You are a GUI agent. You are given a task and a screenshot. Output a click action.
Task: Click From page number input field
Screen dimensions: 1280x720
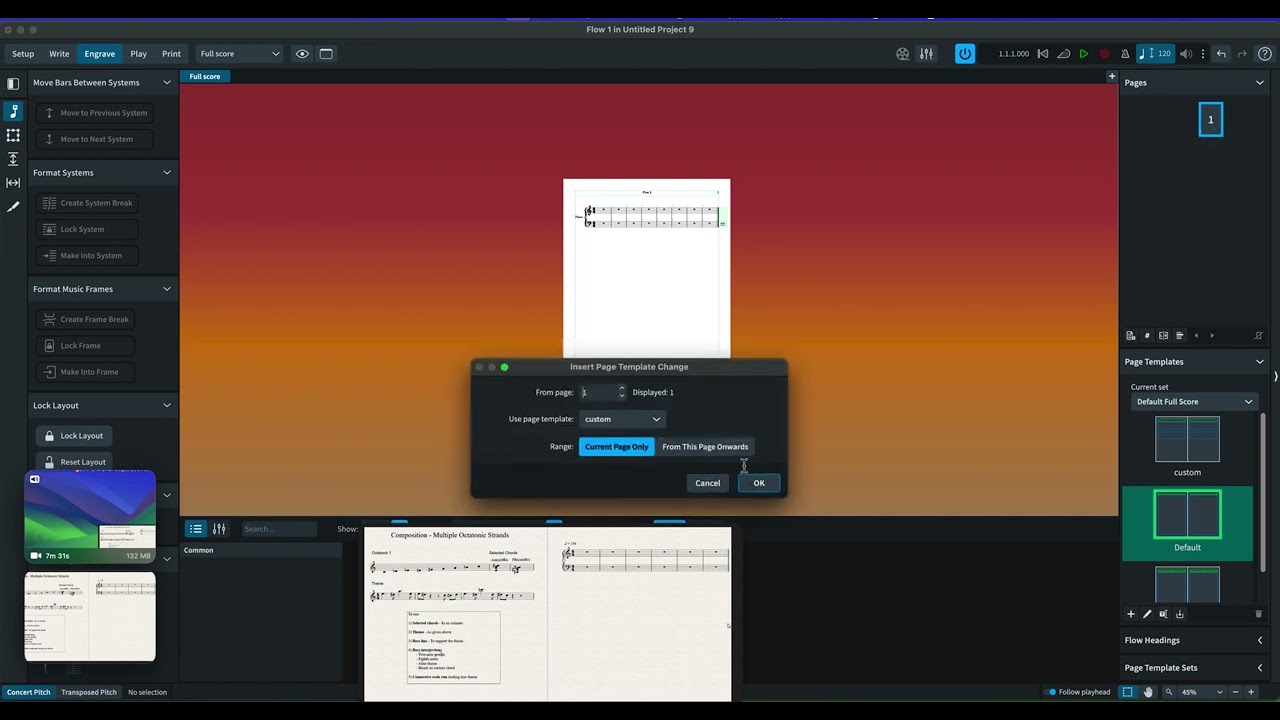pyautogui.click(x=597, y=393)
